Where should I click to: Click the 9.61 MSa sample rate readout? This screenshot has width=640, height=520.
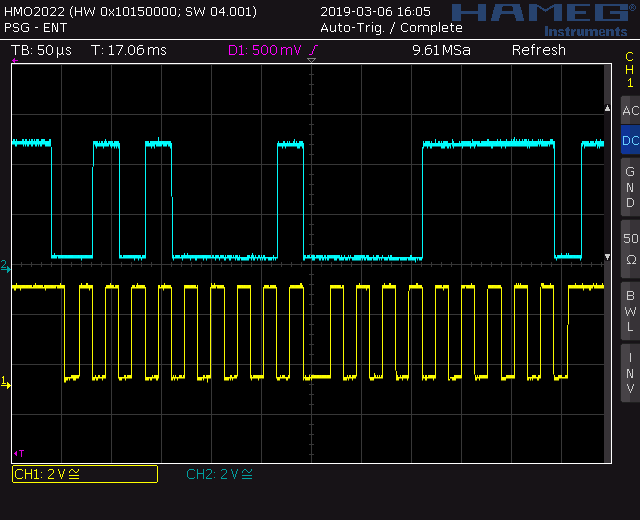441,50
